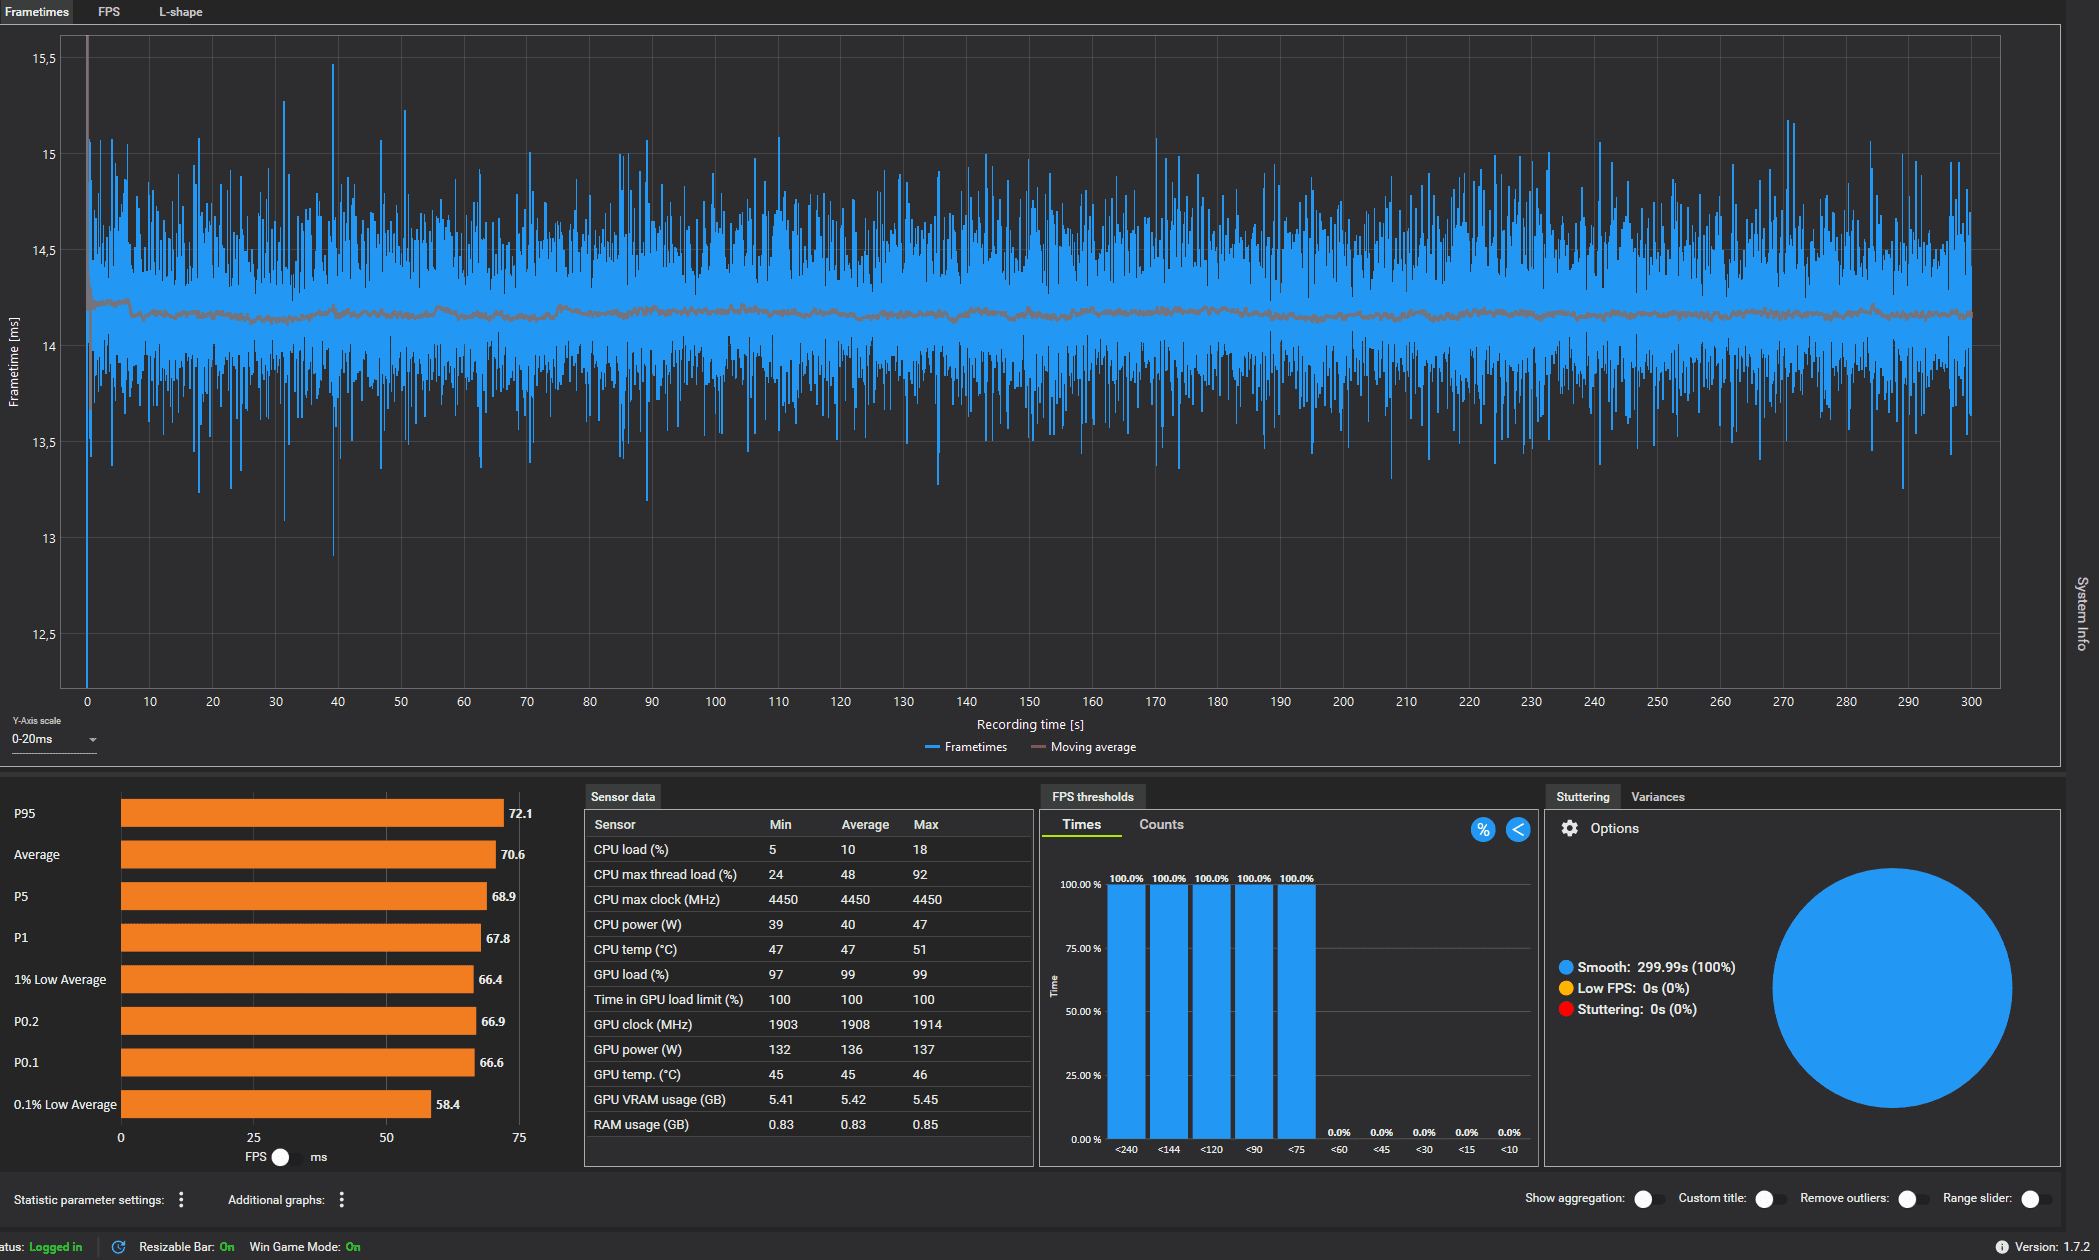
Task: Click the Smooth blue legend dot
Action: coord(1566,967)
